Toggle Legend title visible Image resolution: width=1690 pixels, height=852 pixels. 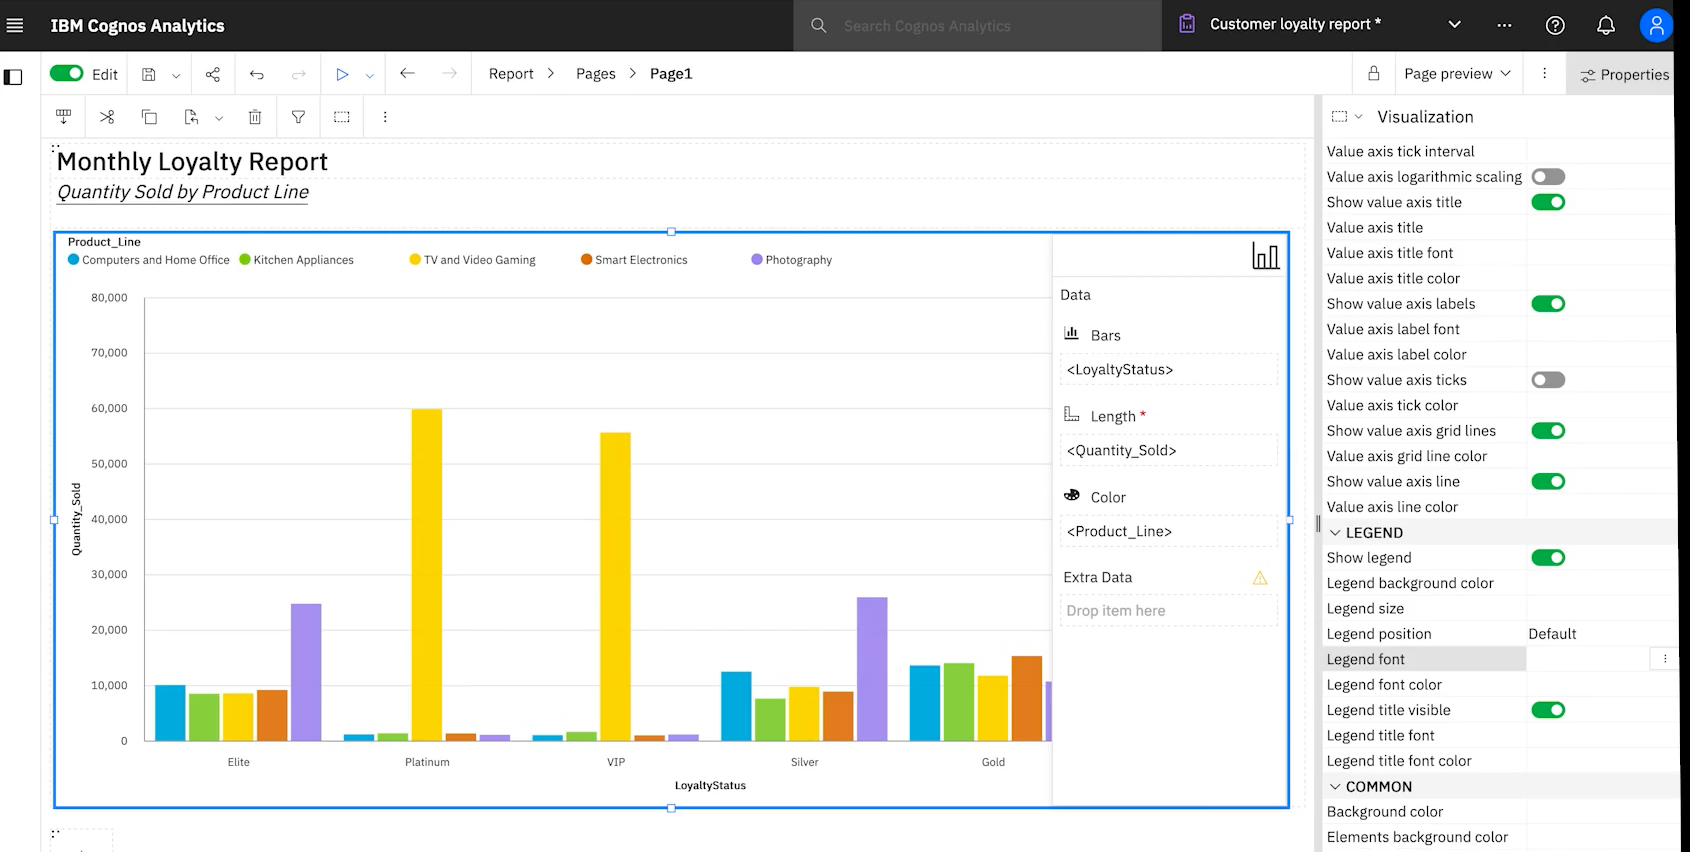[x=1548, y=710]
